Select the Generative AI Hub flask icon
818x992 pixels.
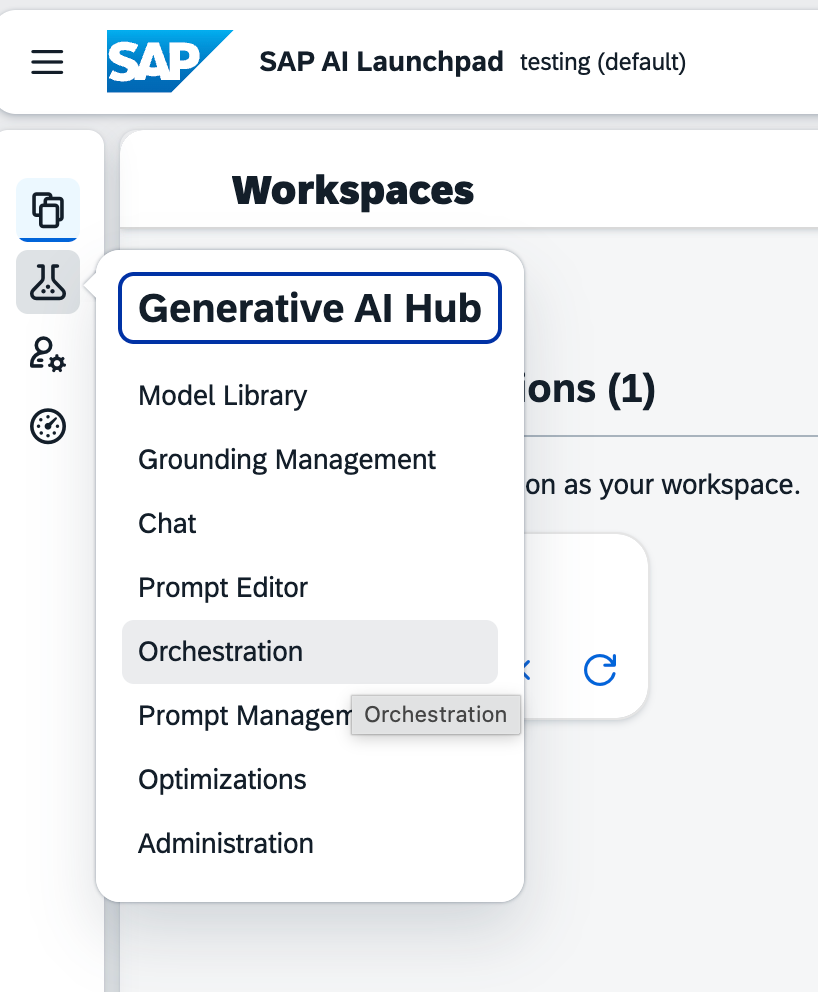(x=48, y=282)
